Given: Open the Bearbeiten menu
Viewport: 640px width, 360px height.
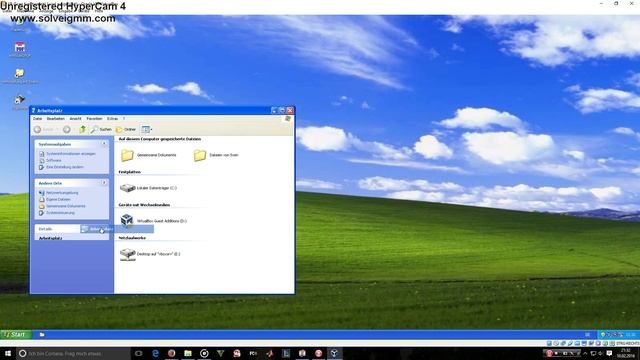Looking at the screenshot, I should pos(56,119).
